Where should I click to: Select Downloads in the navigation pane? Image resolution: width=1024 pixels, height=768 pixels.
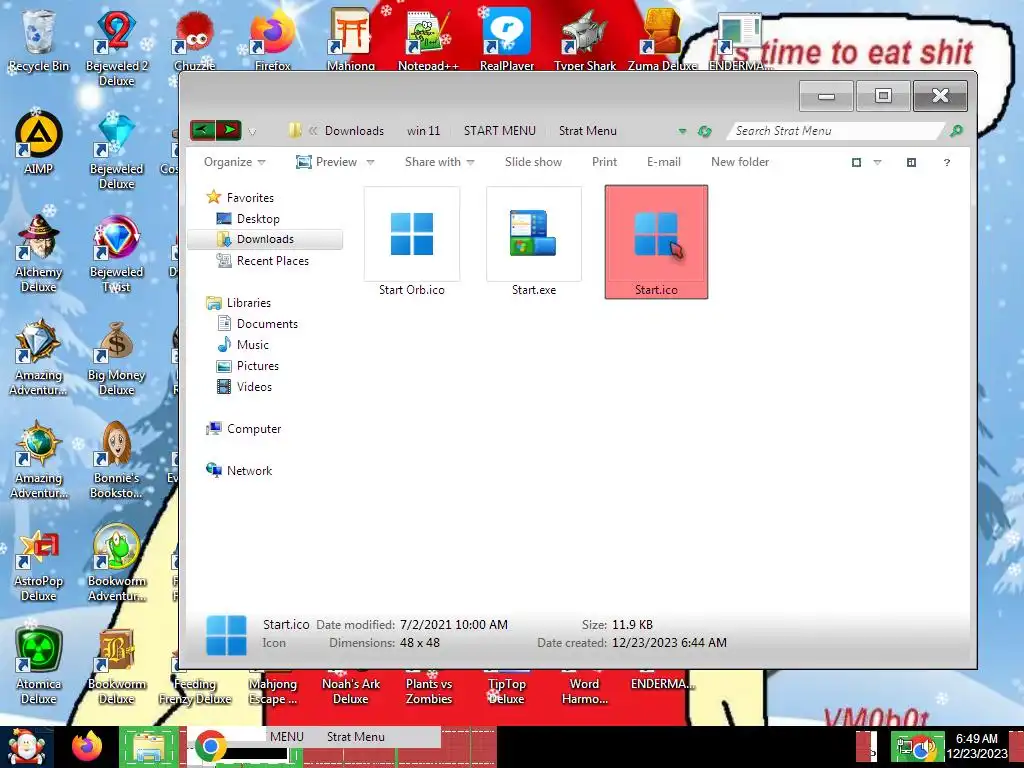pos(265,239)
